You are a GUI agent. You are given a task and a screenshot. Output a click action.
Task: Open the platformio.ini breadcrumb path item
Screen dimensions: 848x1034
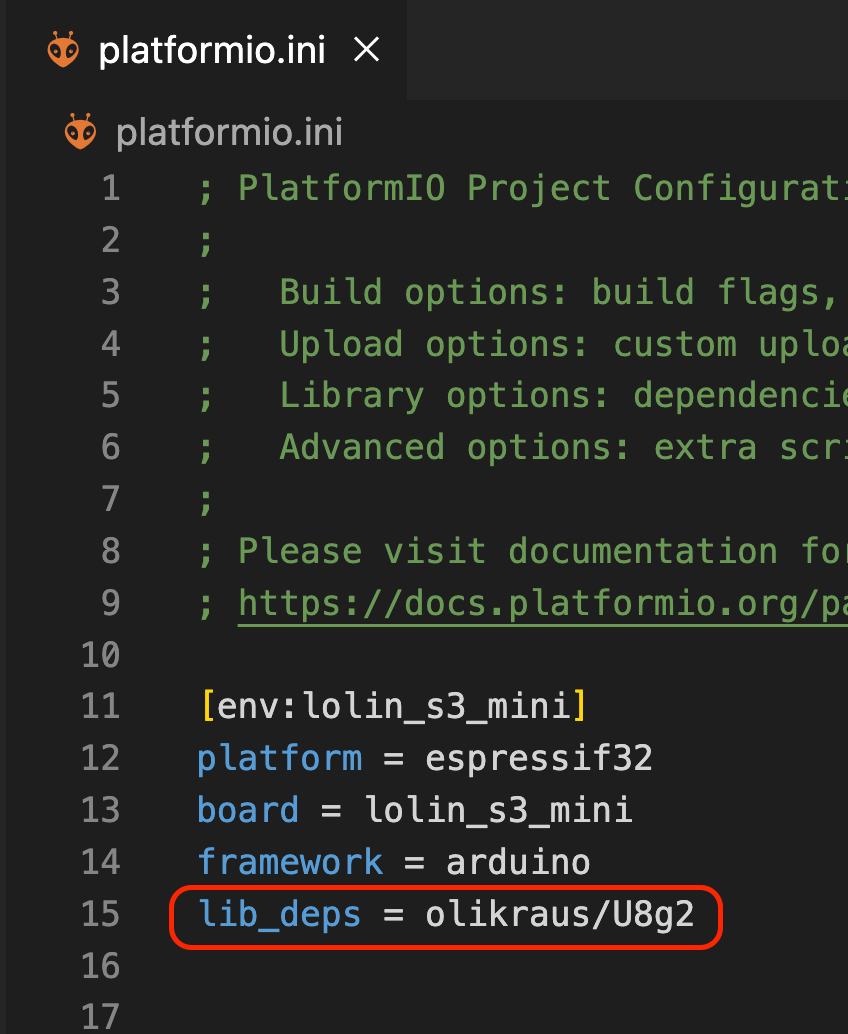tap(229, 132)
